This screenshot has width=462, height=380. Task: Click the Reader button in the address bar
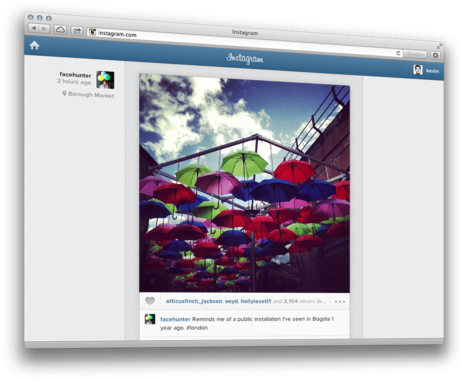[415, 54]
